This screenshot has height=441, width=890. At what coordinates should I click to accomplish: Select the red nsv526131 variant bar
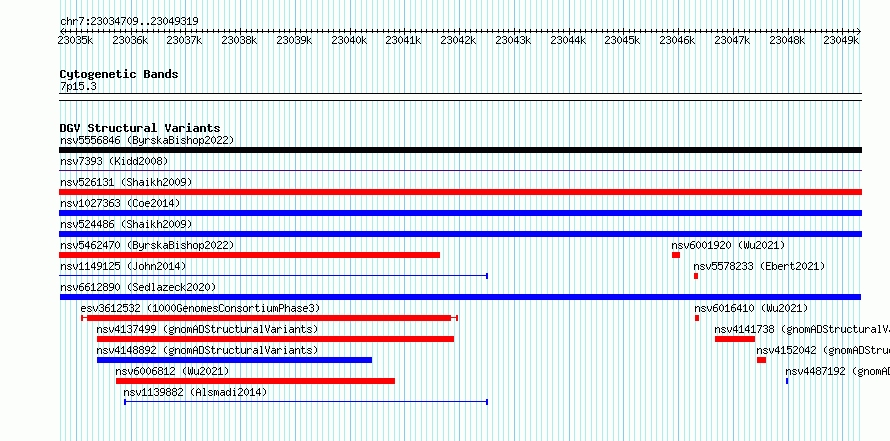point(460,192)
